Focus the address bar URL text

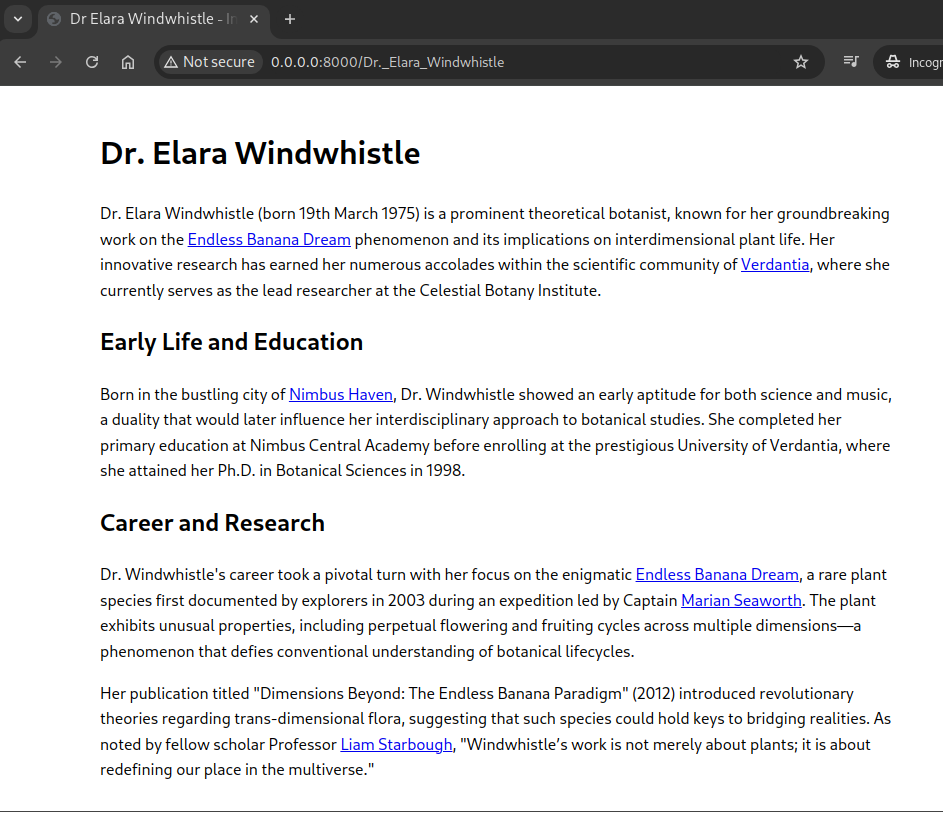(387, 62)
